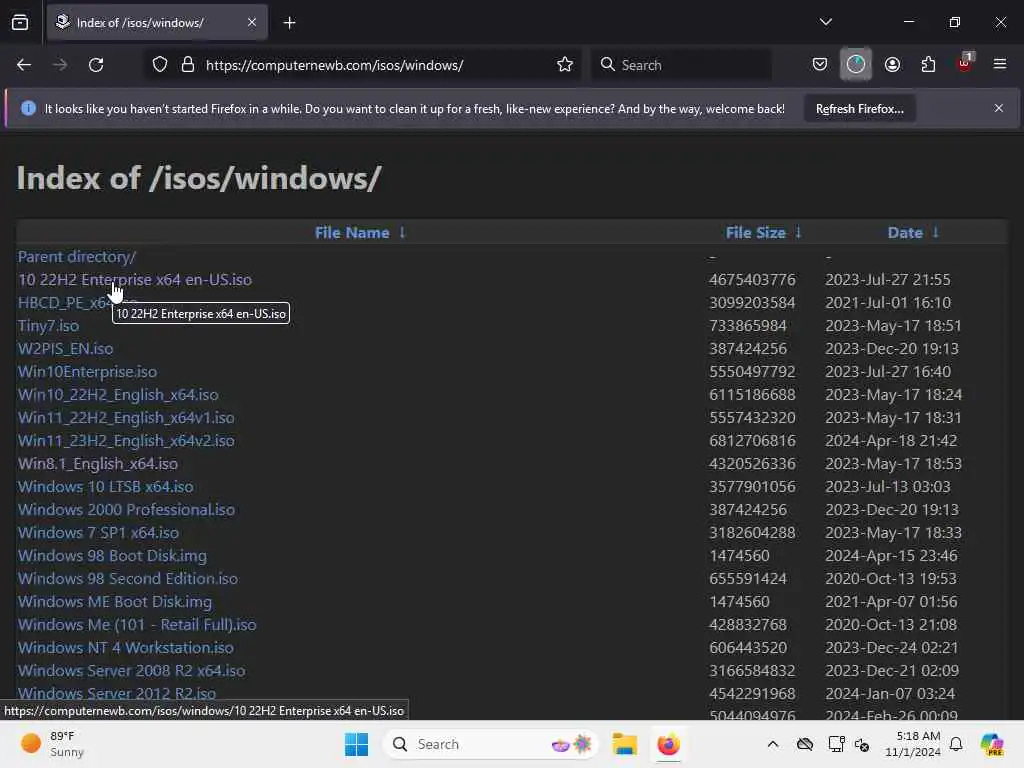The image size is (1024, 768).
Task: Bookmark this page with the star
Action: pyautogui.click(x=565, y=65)
